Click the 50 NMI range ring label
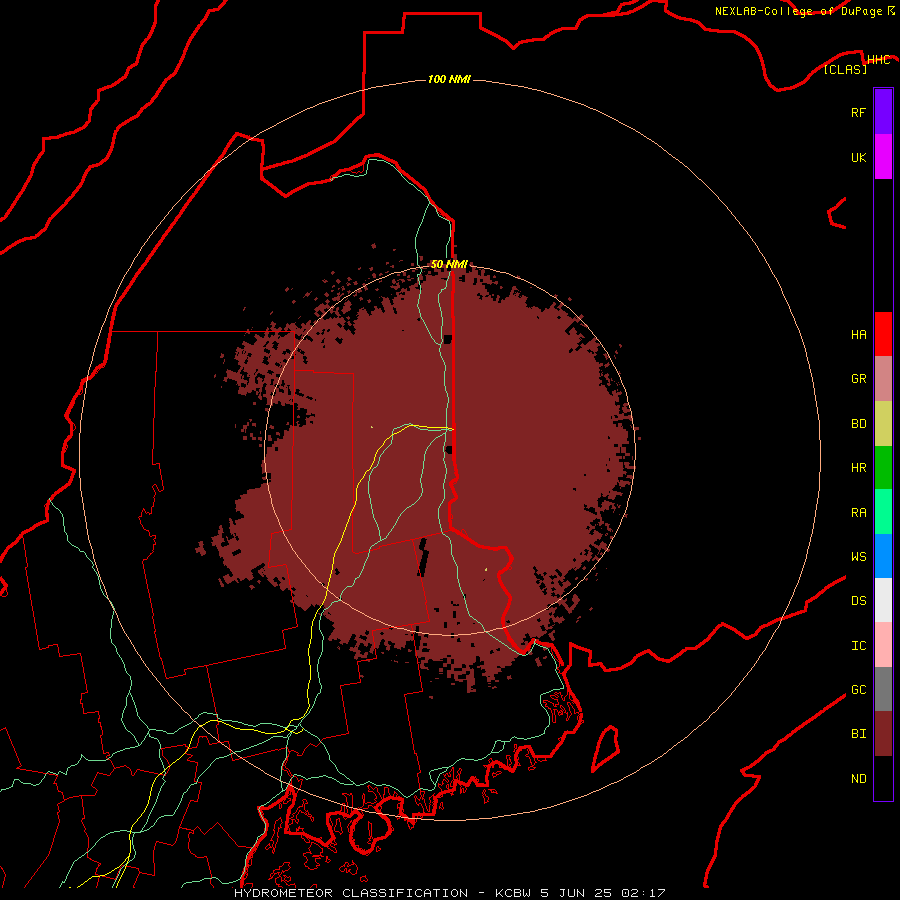The width and height of the screenshot is (900, 900). [x=449, y=264]
